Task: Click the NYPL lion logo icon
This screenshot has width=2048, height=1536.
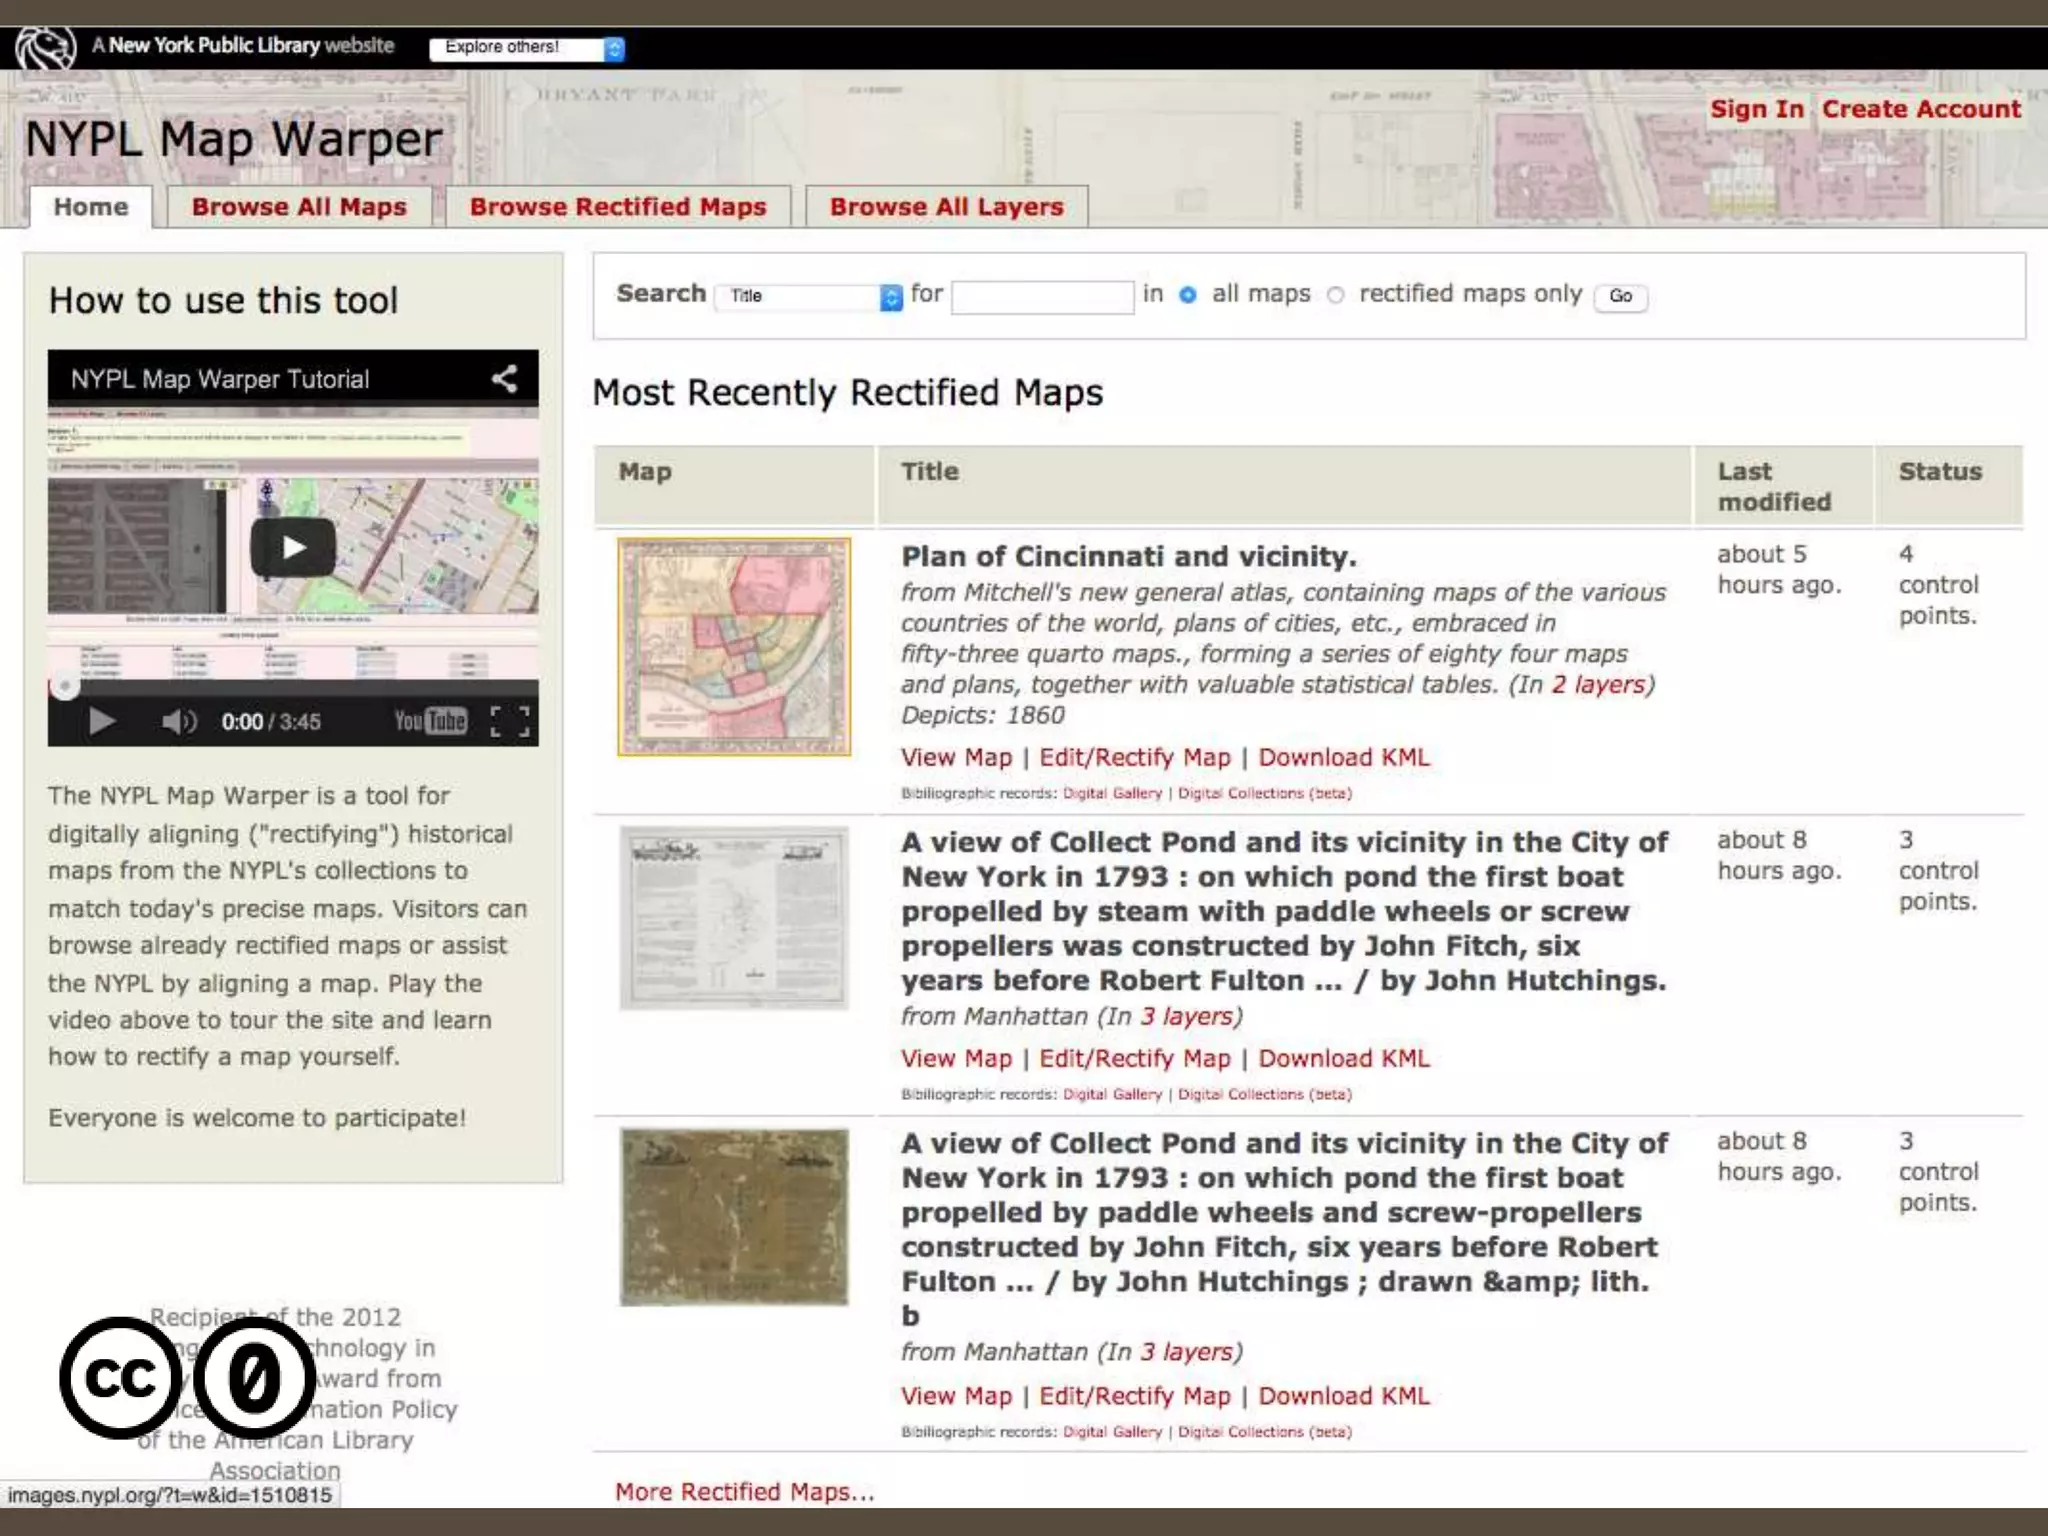Action: [x=45, y=48]
